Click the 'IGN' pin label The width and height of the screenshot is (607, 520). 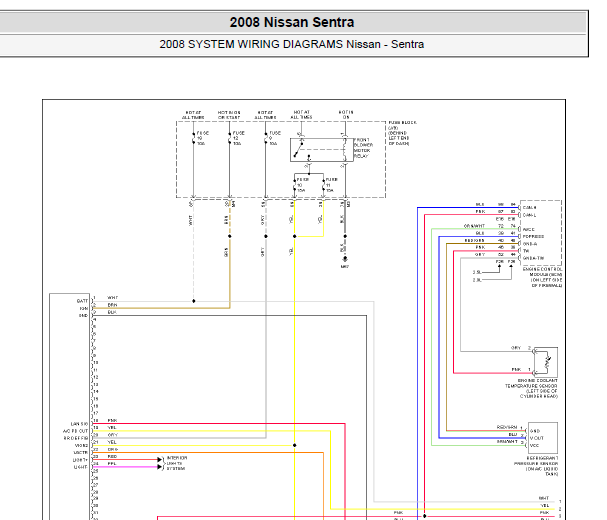pyautogui.click(x=84, y=308)
